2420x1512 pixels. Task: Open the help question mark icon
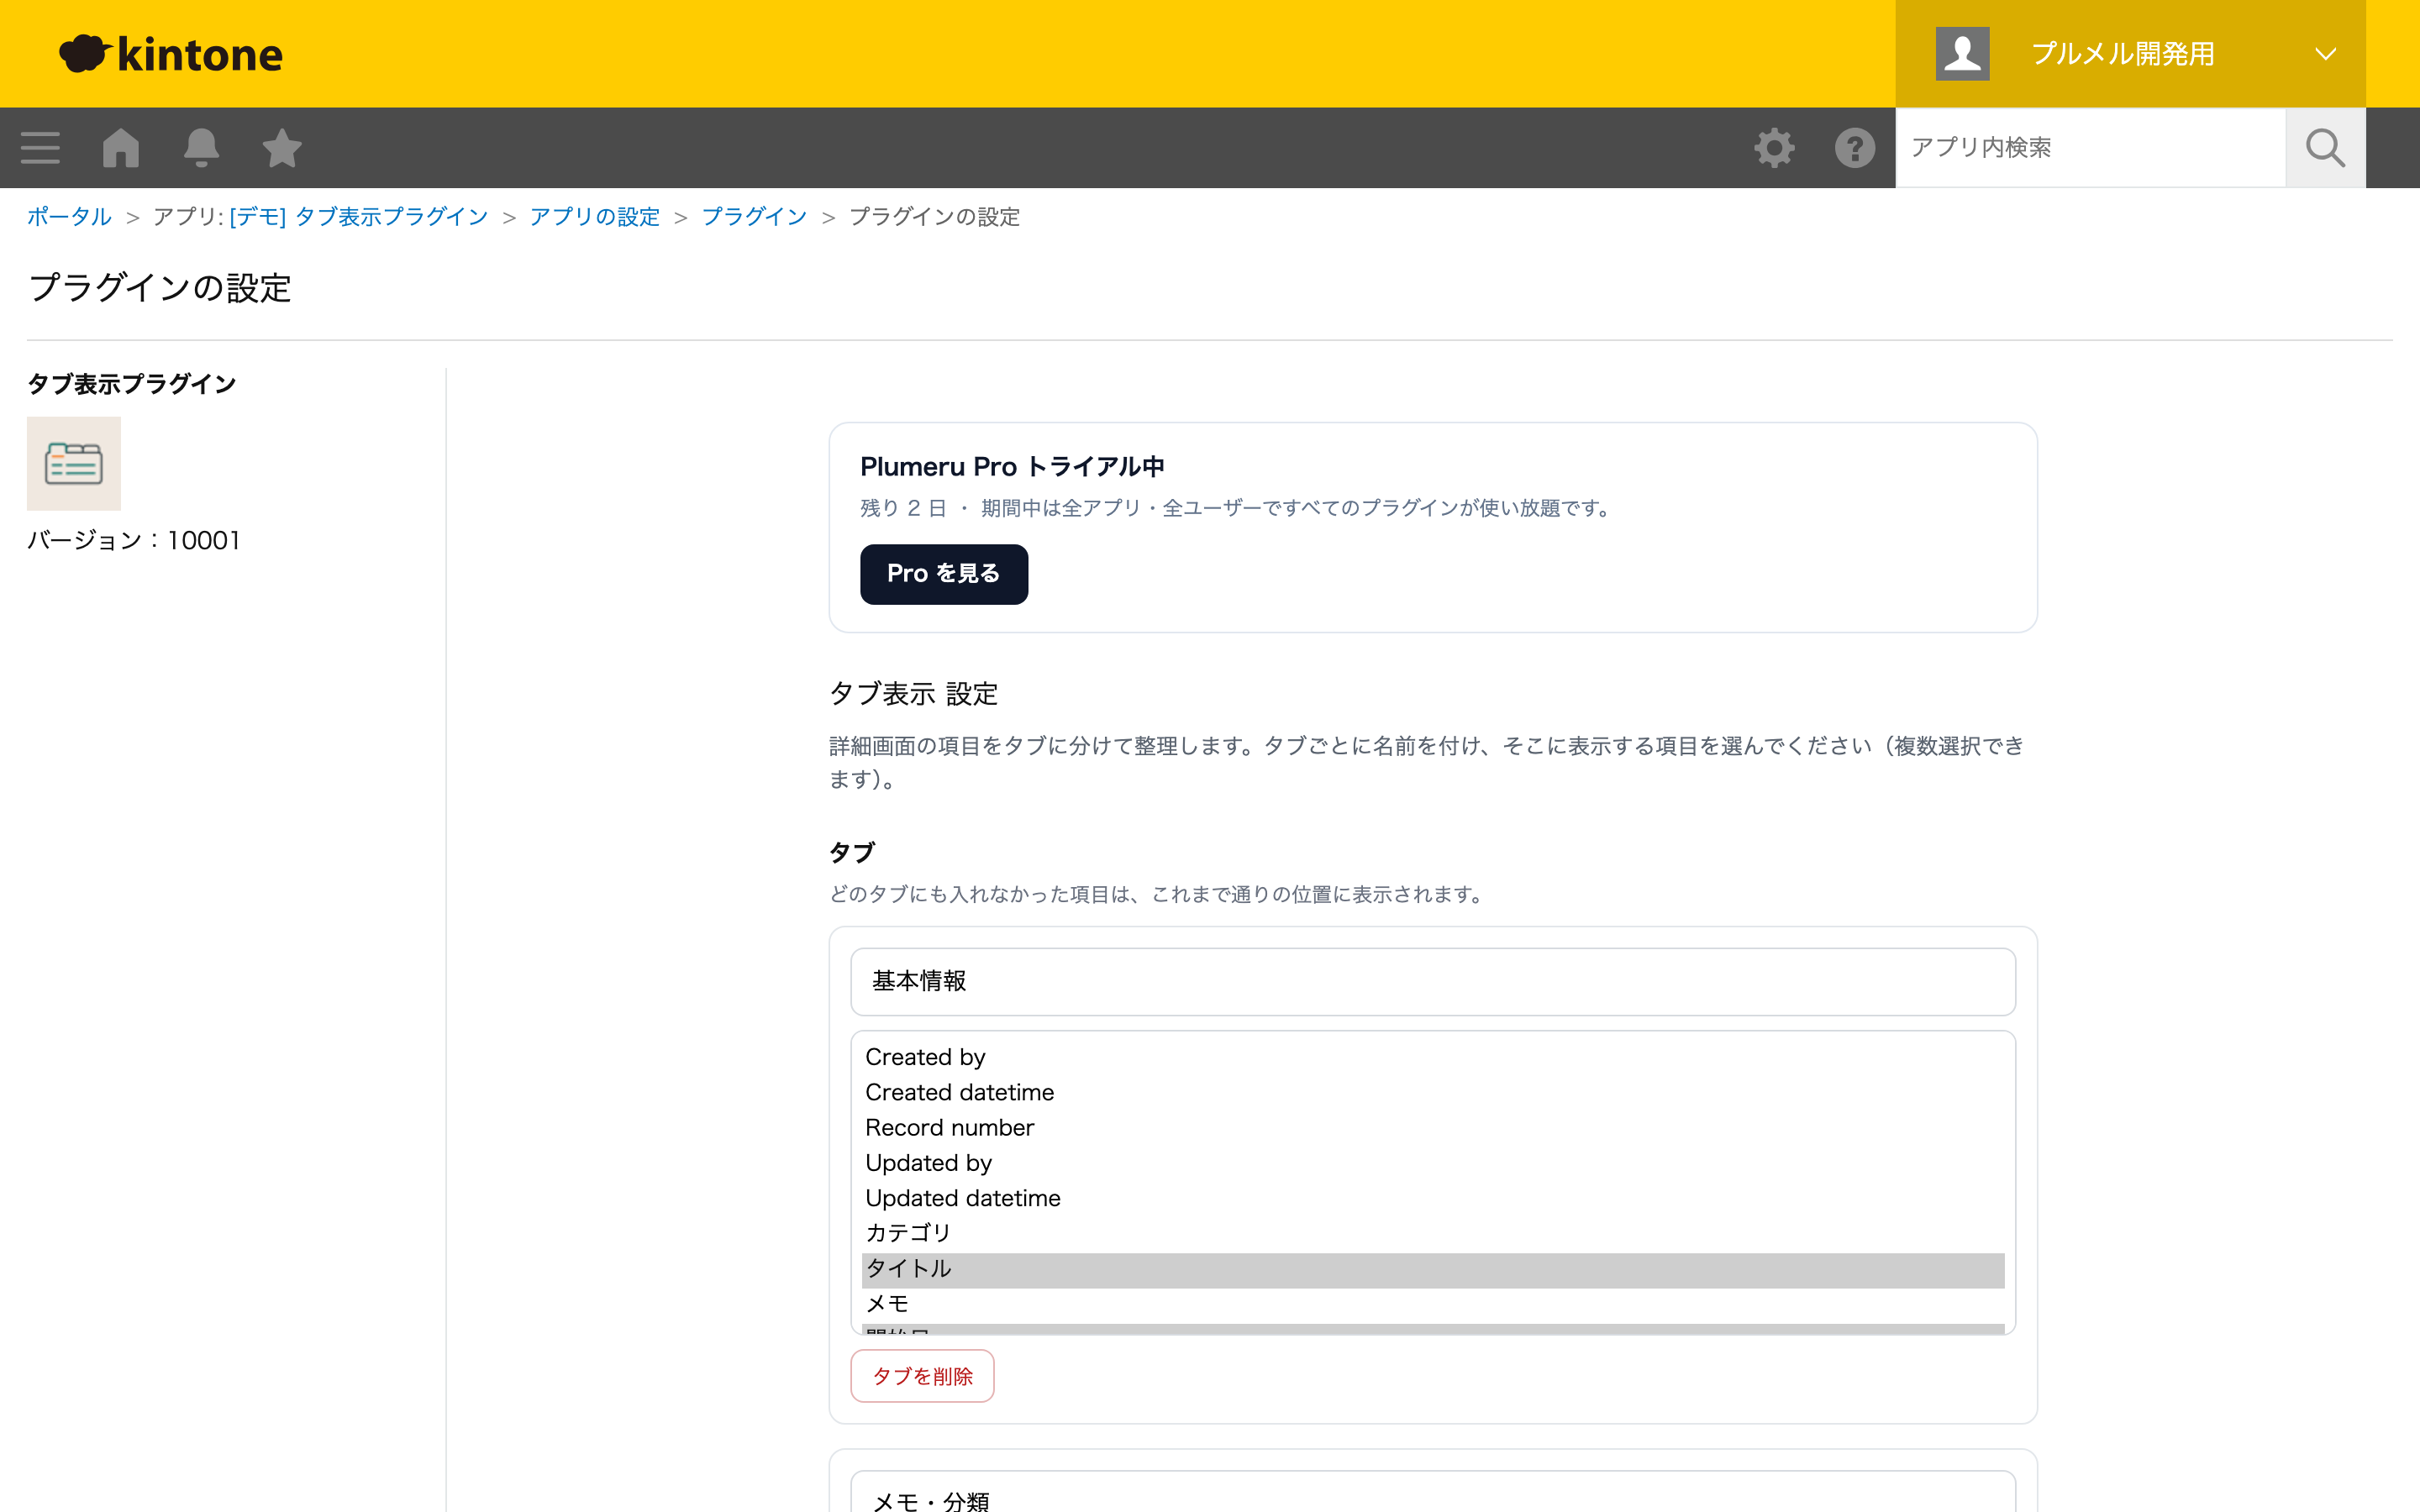click(1855, 148)
